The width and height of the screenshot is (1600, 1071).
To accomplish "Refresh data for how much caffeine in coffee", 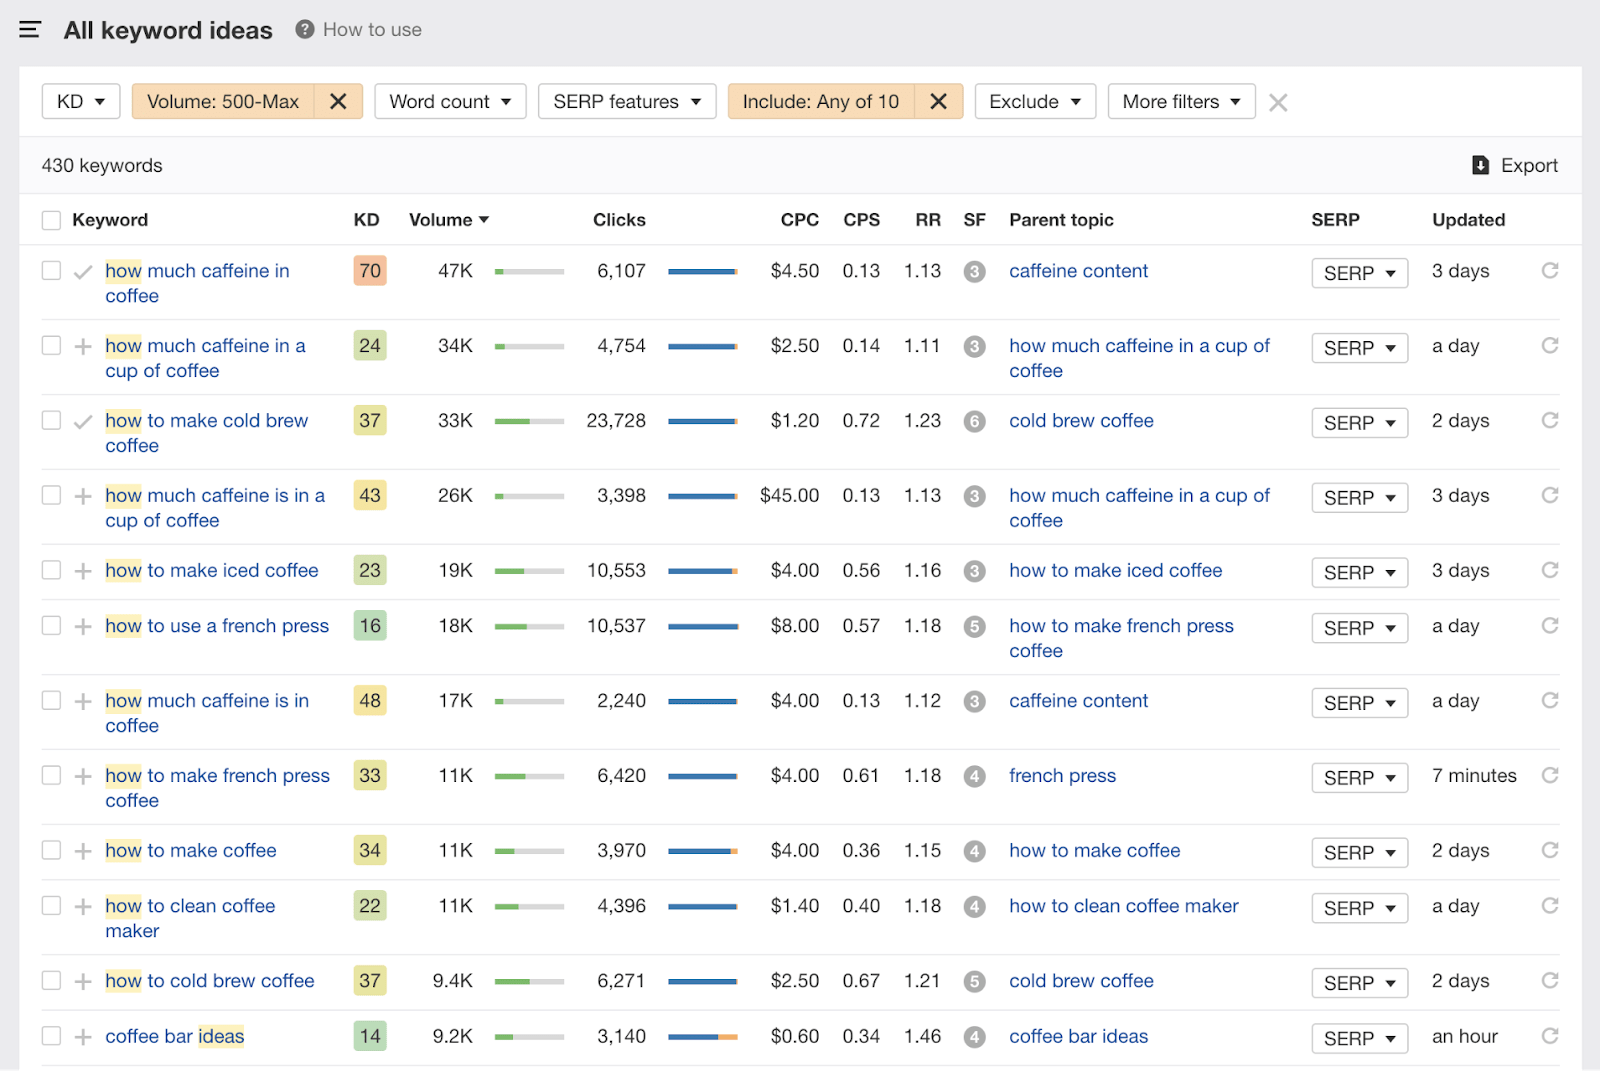I will 1549,270.
